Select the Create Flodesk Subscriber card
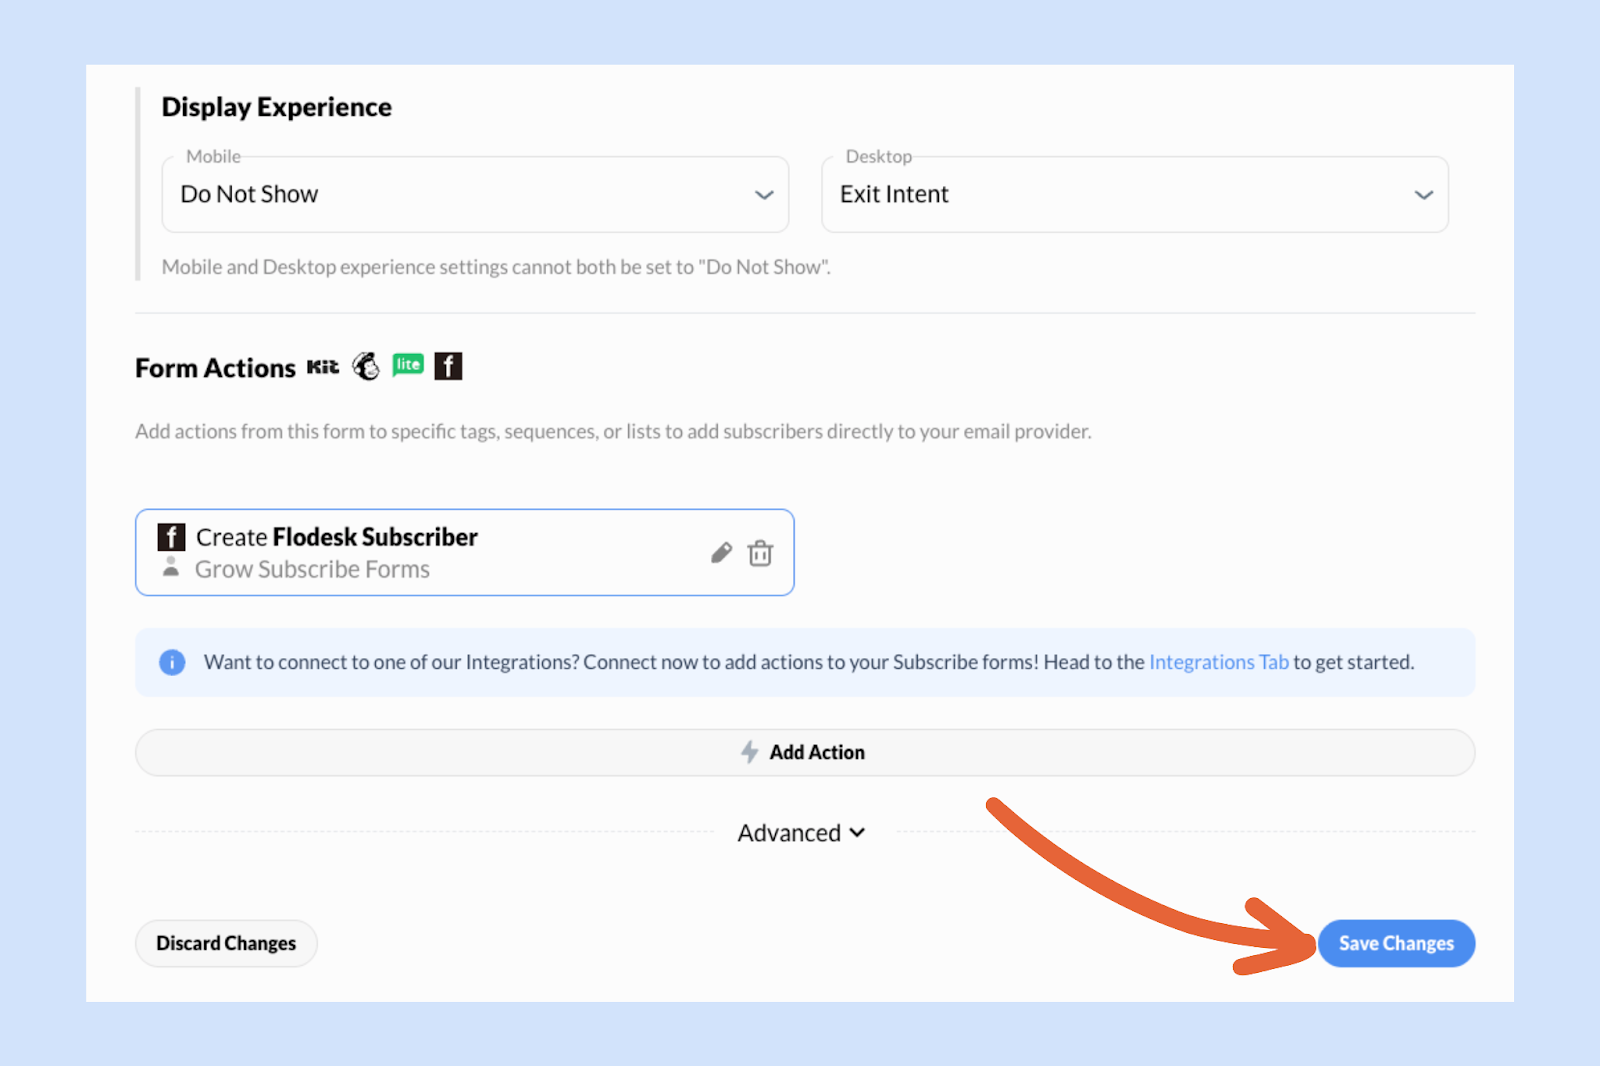Image resolution: width=1600 pixels, height=1066 pixels. pyautogui.click(x=464, y=553)
